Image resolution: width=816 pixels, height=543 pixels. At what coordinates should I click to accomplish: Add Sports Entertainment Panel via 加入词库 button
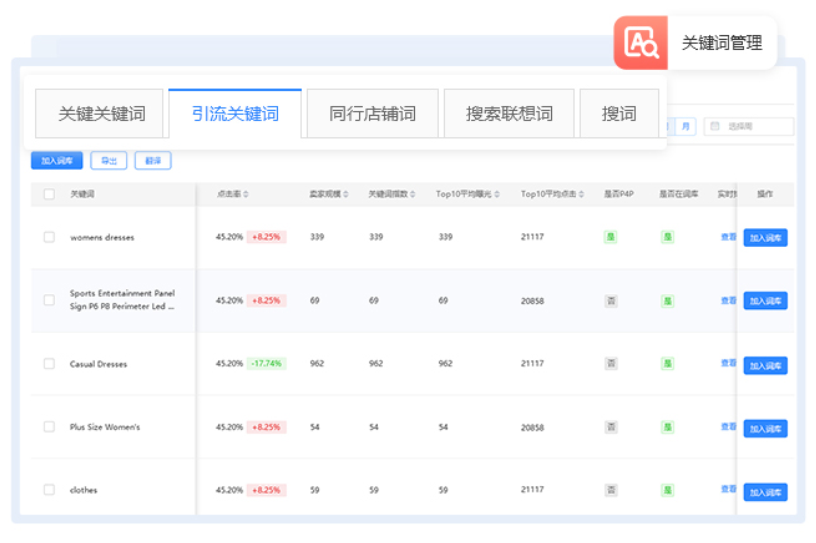[765, 301]
